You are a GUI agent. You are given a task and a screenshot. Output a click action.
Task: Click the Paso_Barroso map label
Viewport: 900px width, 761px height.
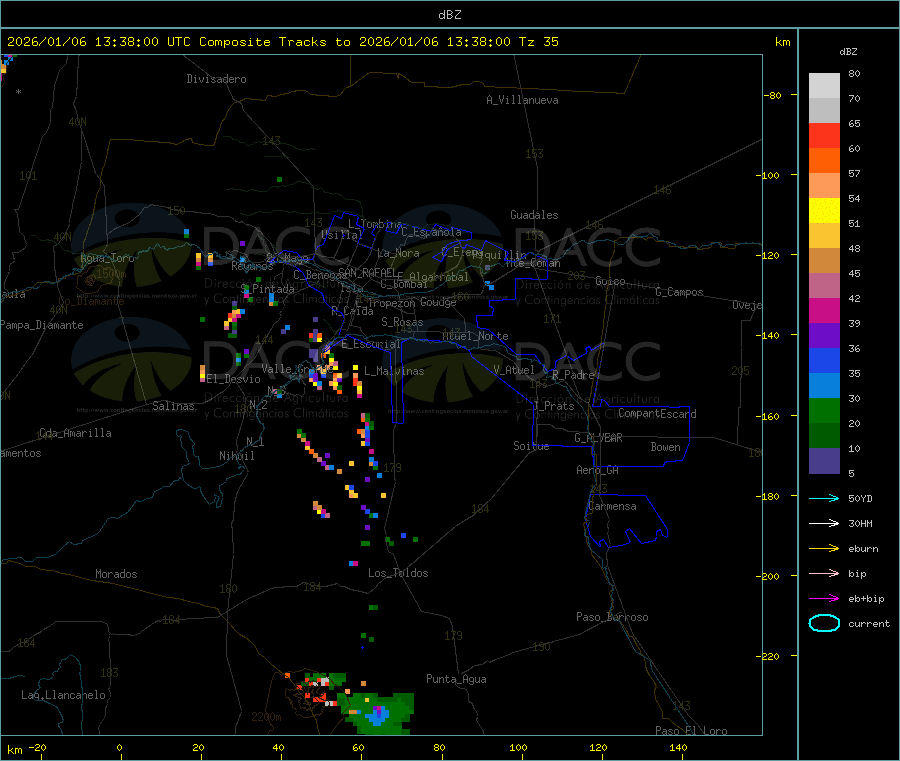tap(612, 617)
